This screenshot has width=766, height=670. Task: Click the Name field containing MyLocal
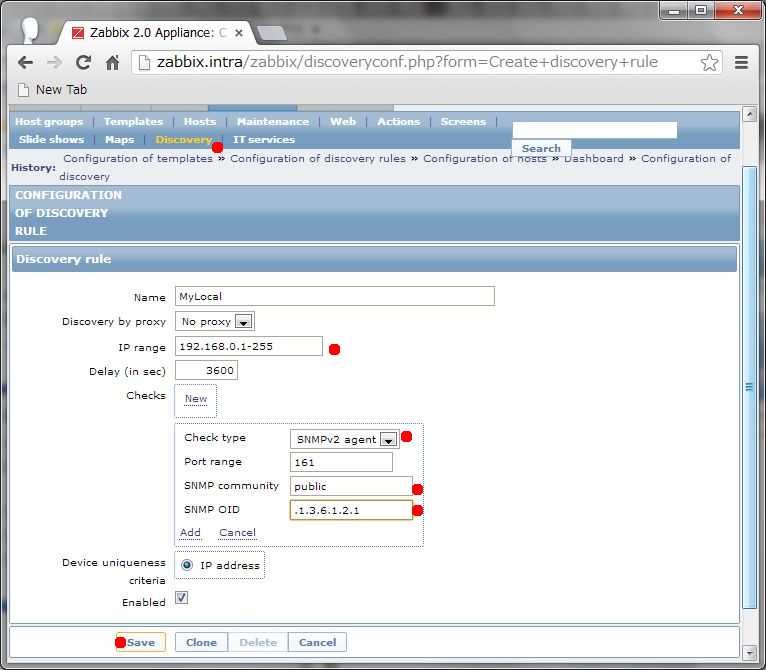[335, 296]
